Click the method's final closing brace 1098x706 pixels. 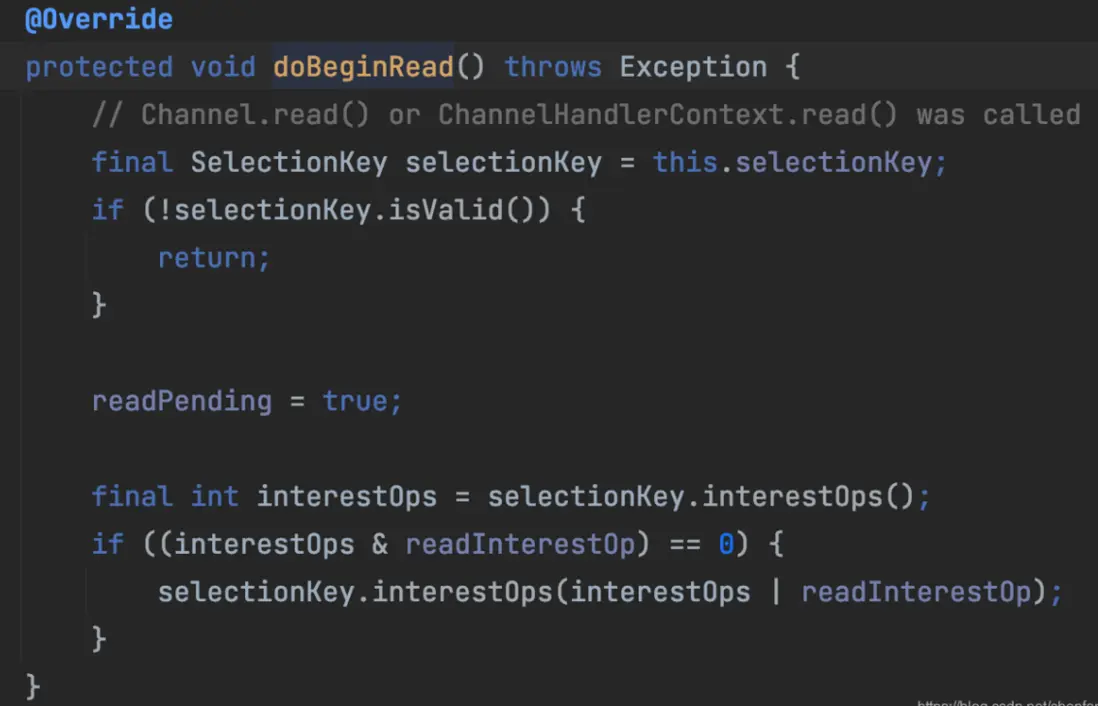click(x=33, y=686)
